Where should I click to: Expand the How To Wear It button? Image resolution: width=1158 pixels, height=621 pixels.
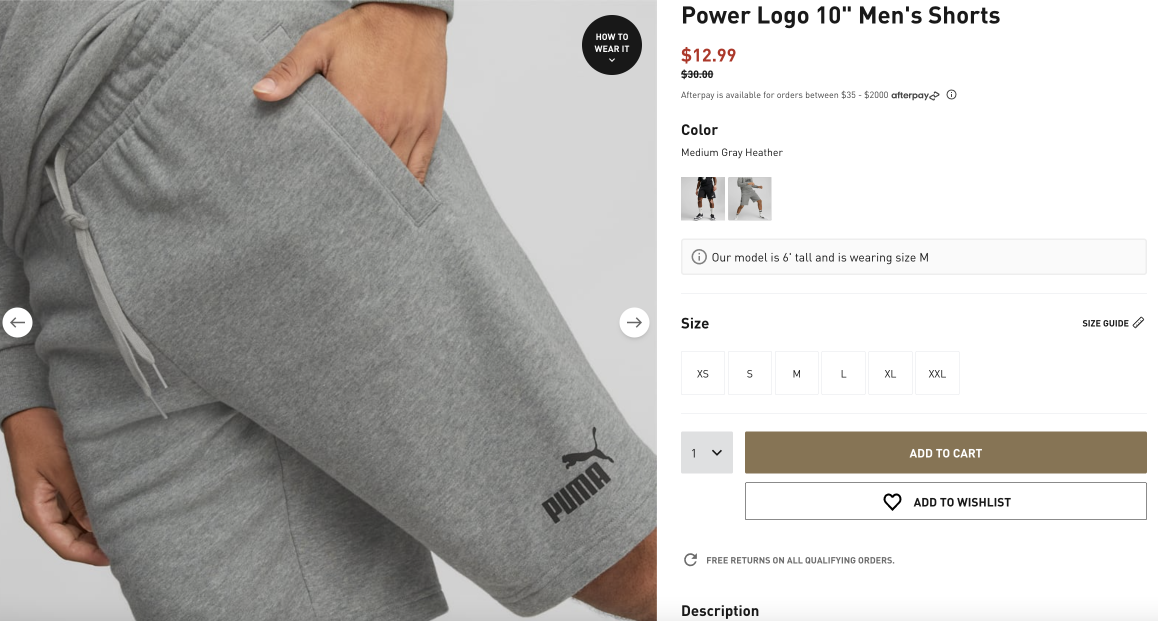(x=611, y=45)
